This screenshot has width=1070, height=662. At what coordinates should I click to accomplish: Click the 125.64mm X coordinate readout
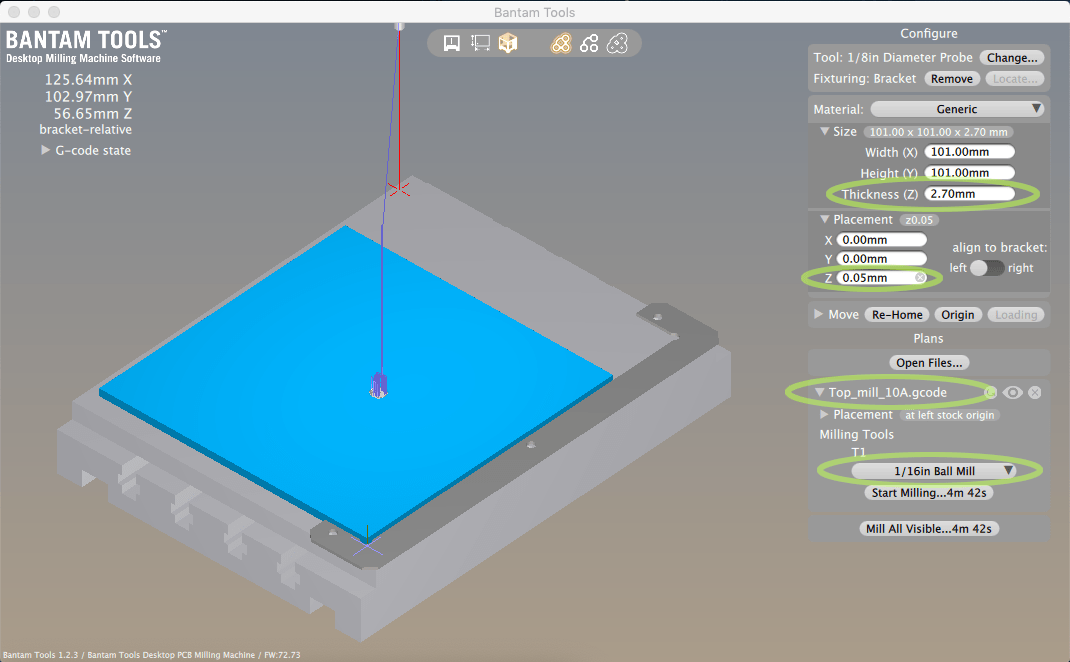[x=88, y=79]
